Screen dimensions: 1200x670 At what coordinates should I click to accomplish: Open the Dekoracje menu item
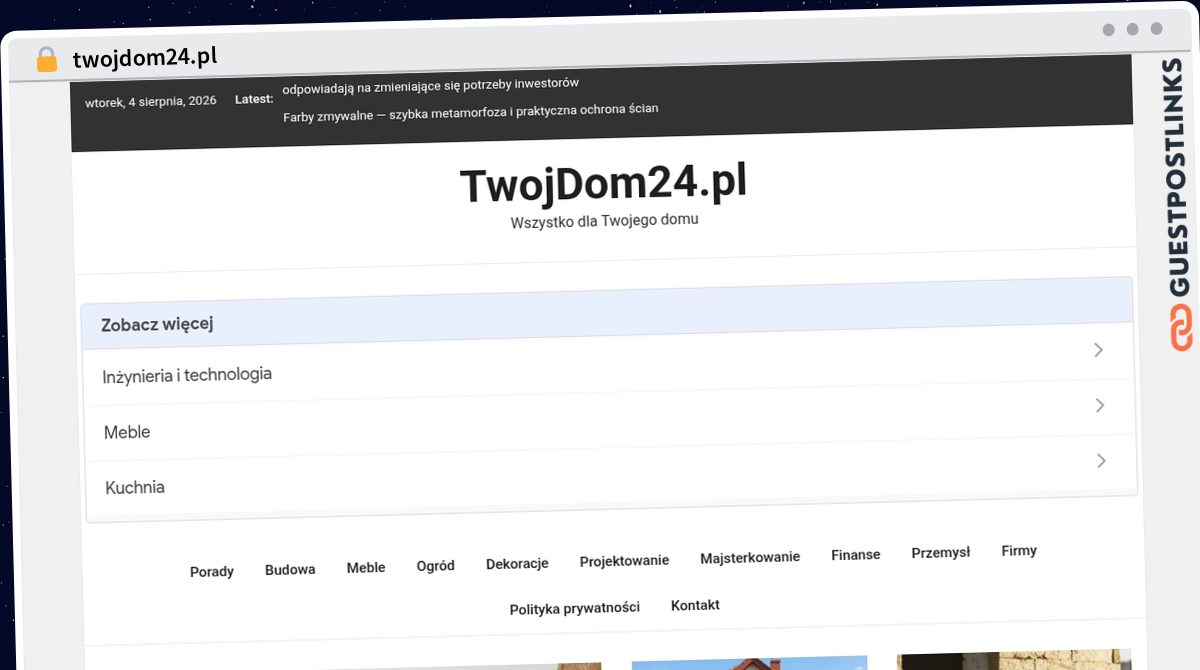tap(517, 563)
